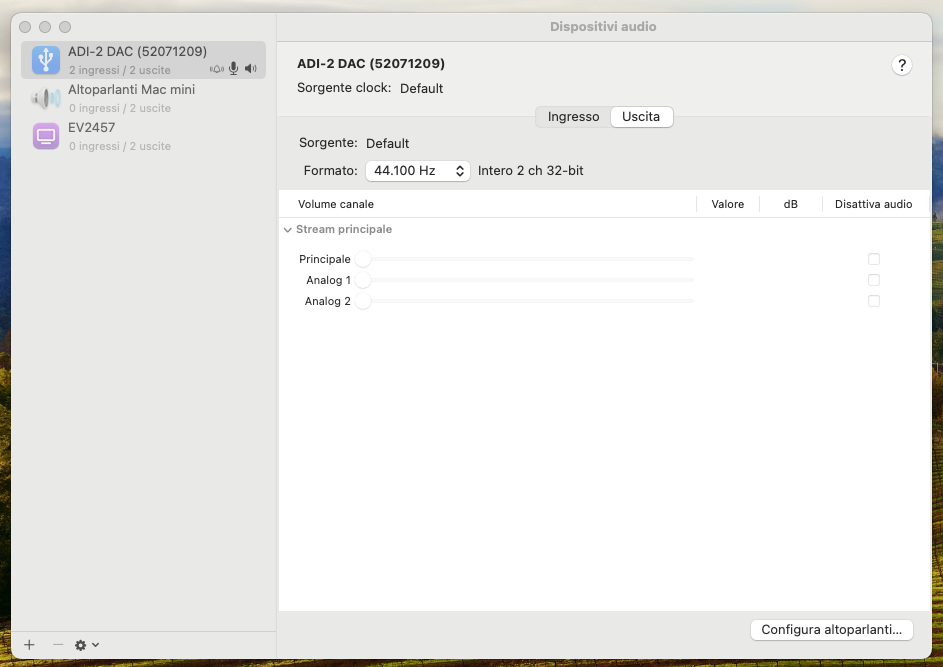Mute the Analog 1 channel checkbox
Screen dimensions: 943x667
point(874,280)
